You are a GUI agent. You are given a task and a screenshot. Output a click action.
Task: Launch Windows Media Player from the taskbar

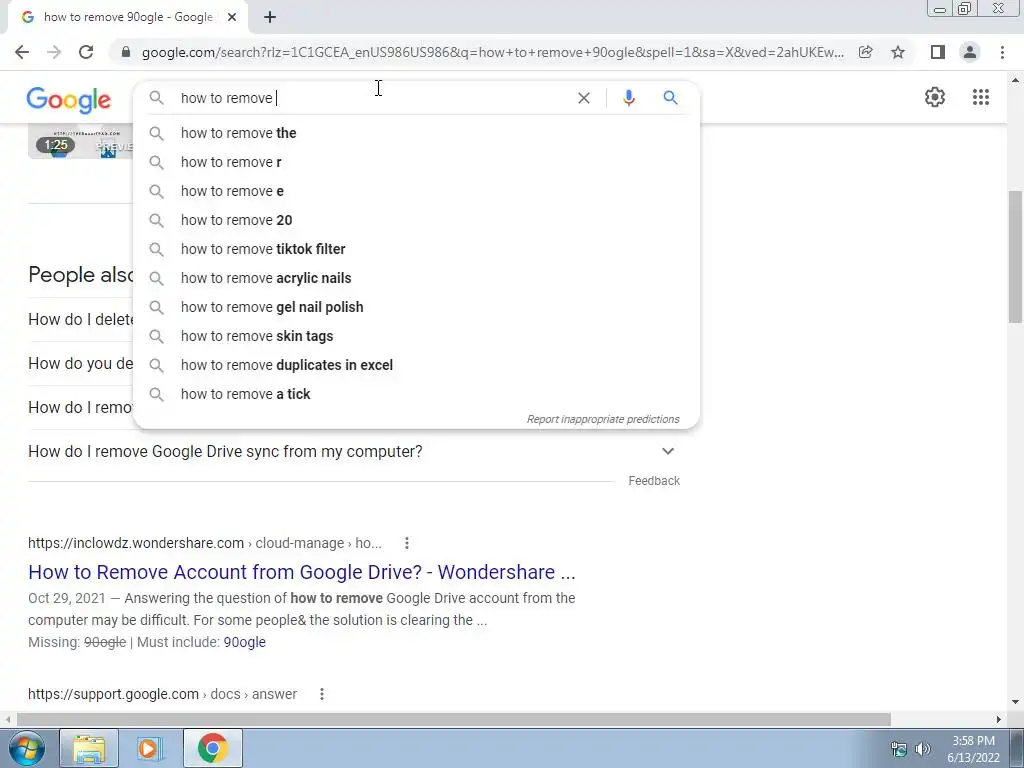tap(150, 748)
